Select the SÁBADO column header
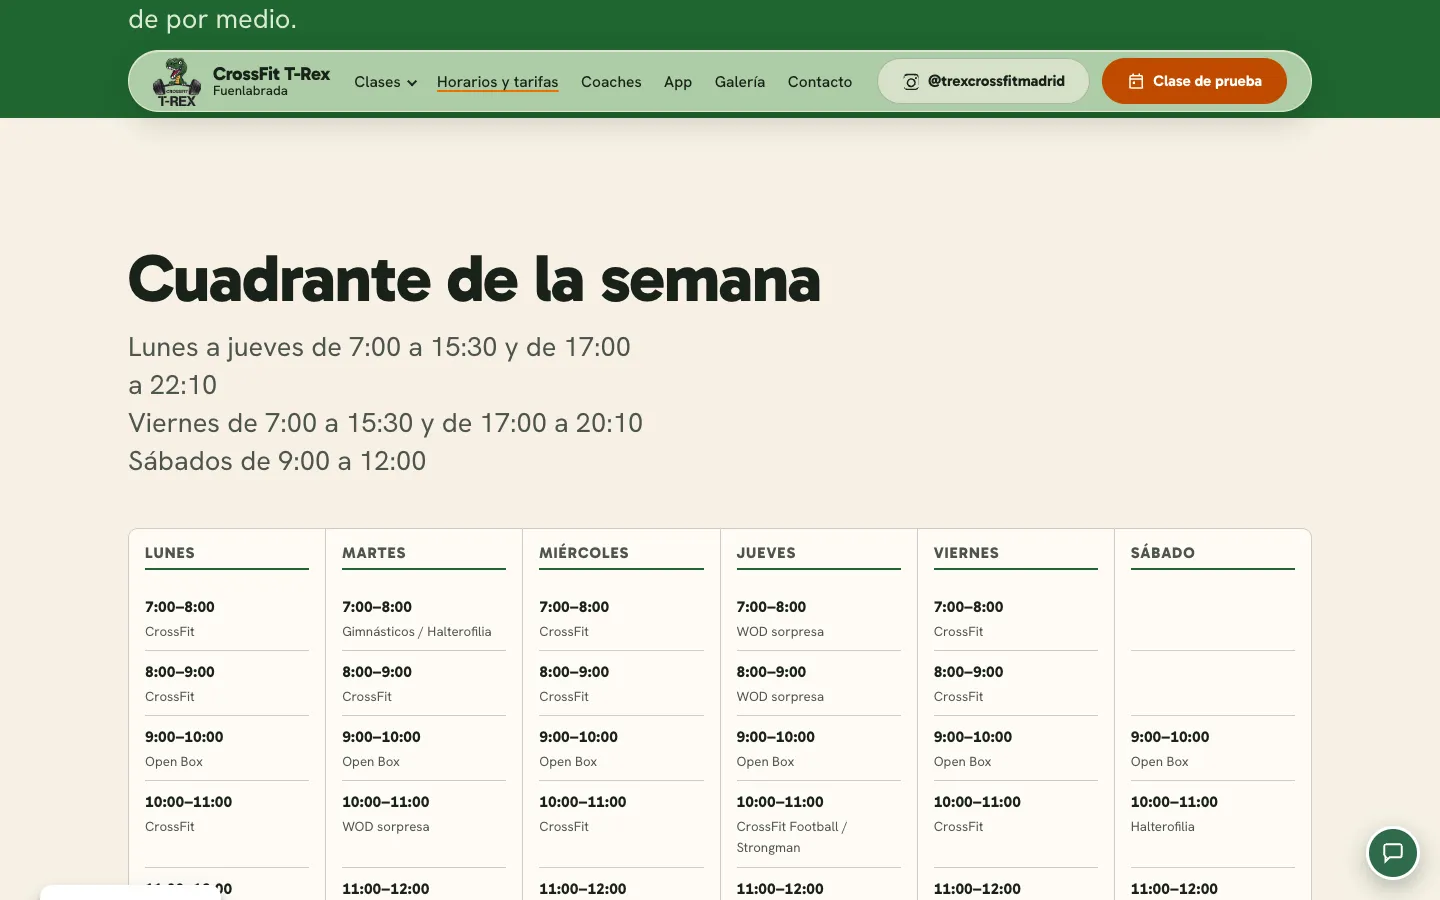 tap(1163, 553)
